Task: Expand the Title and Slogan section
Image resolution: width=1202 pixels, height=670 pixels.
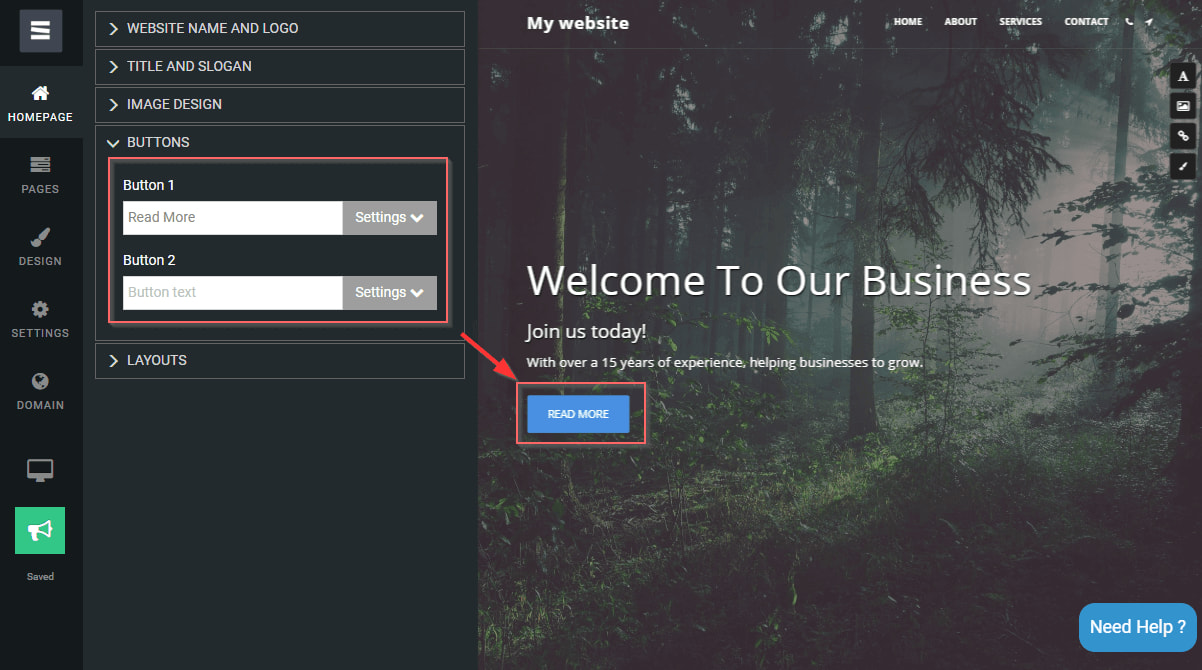Action: point(280,66)
